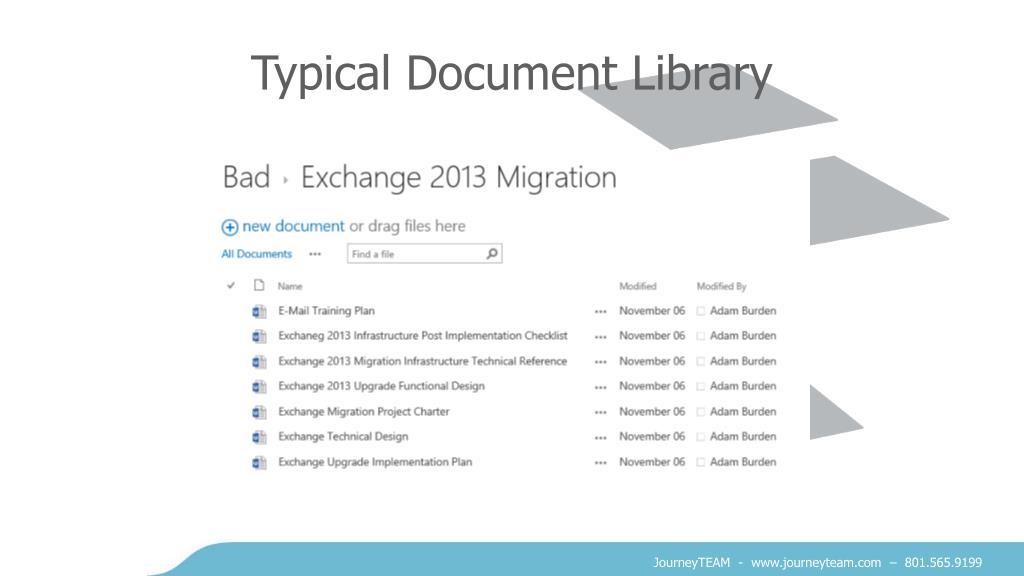Click the document type column header icon
This screenshot has width=1024, height=576.
tap(259, 285)
